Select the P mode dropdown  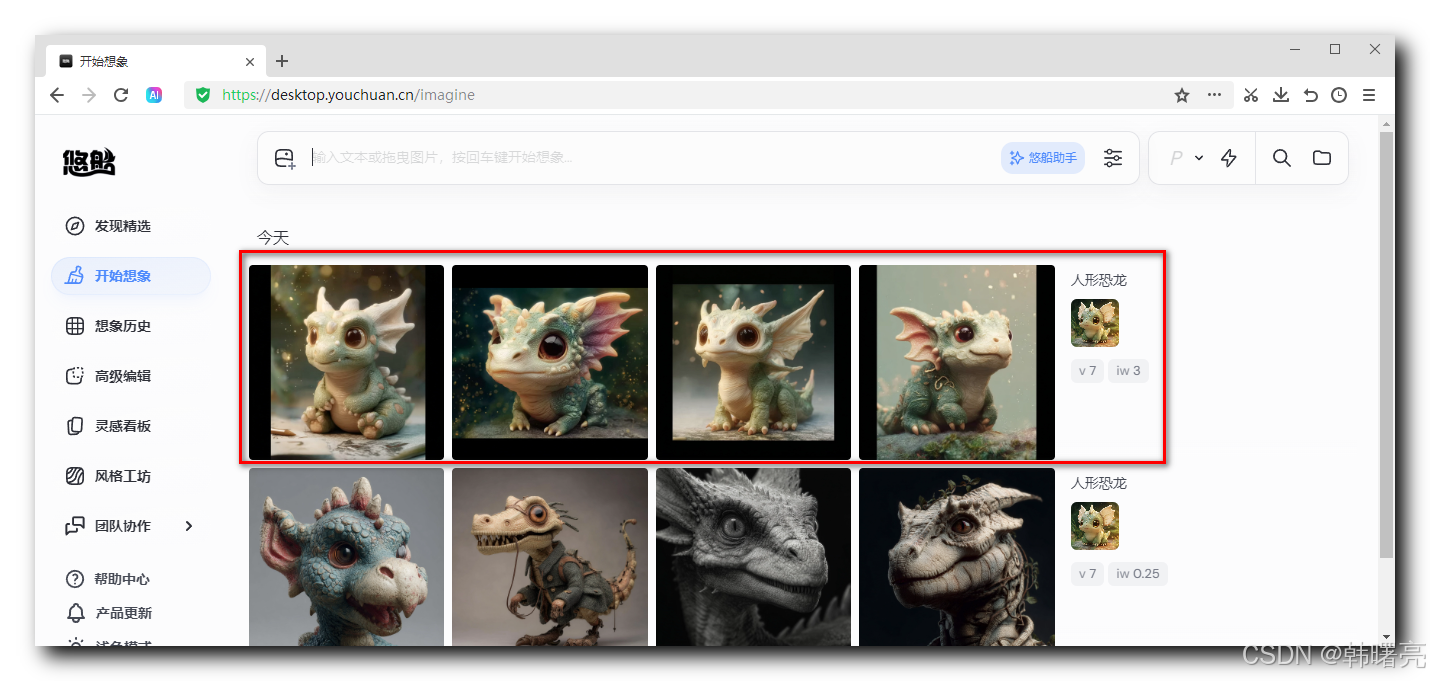point(1186,158)
